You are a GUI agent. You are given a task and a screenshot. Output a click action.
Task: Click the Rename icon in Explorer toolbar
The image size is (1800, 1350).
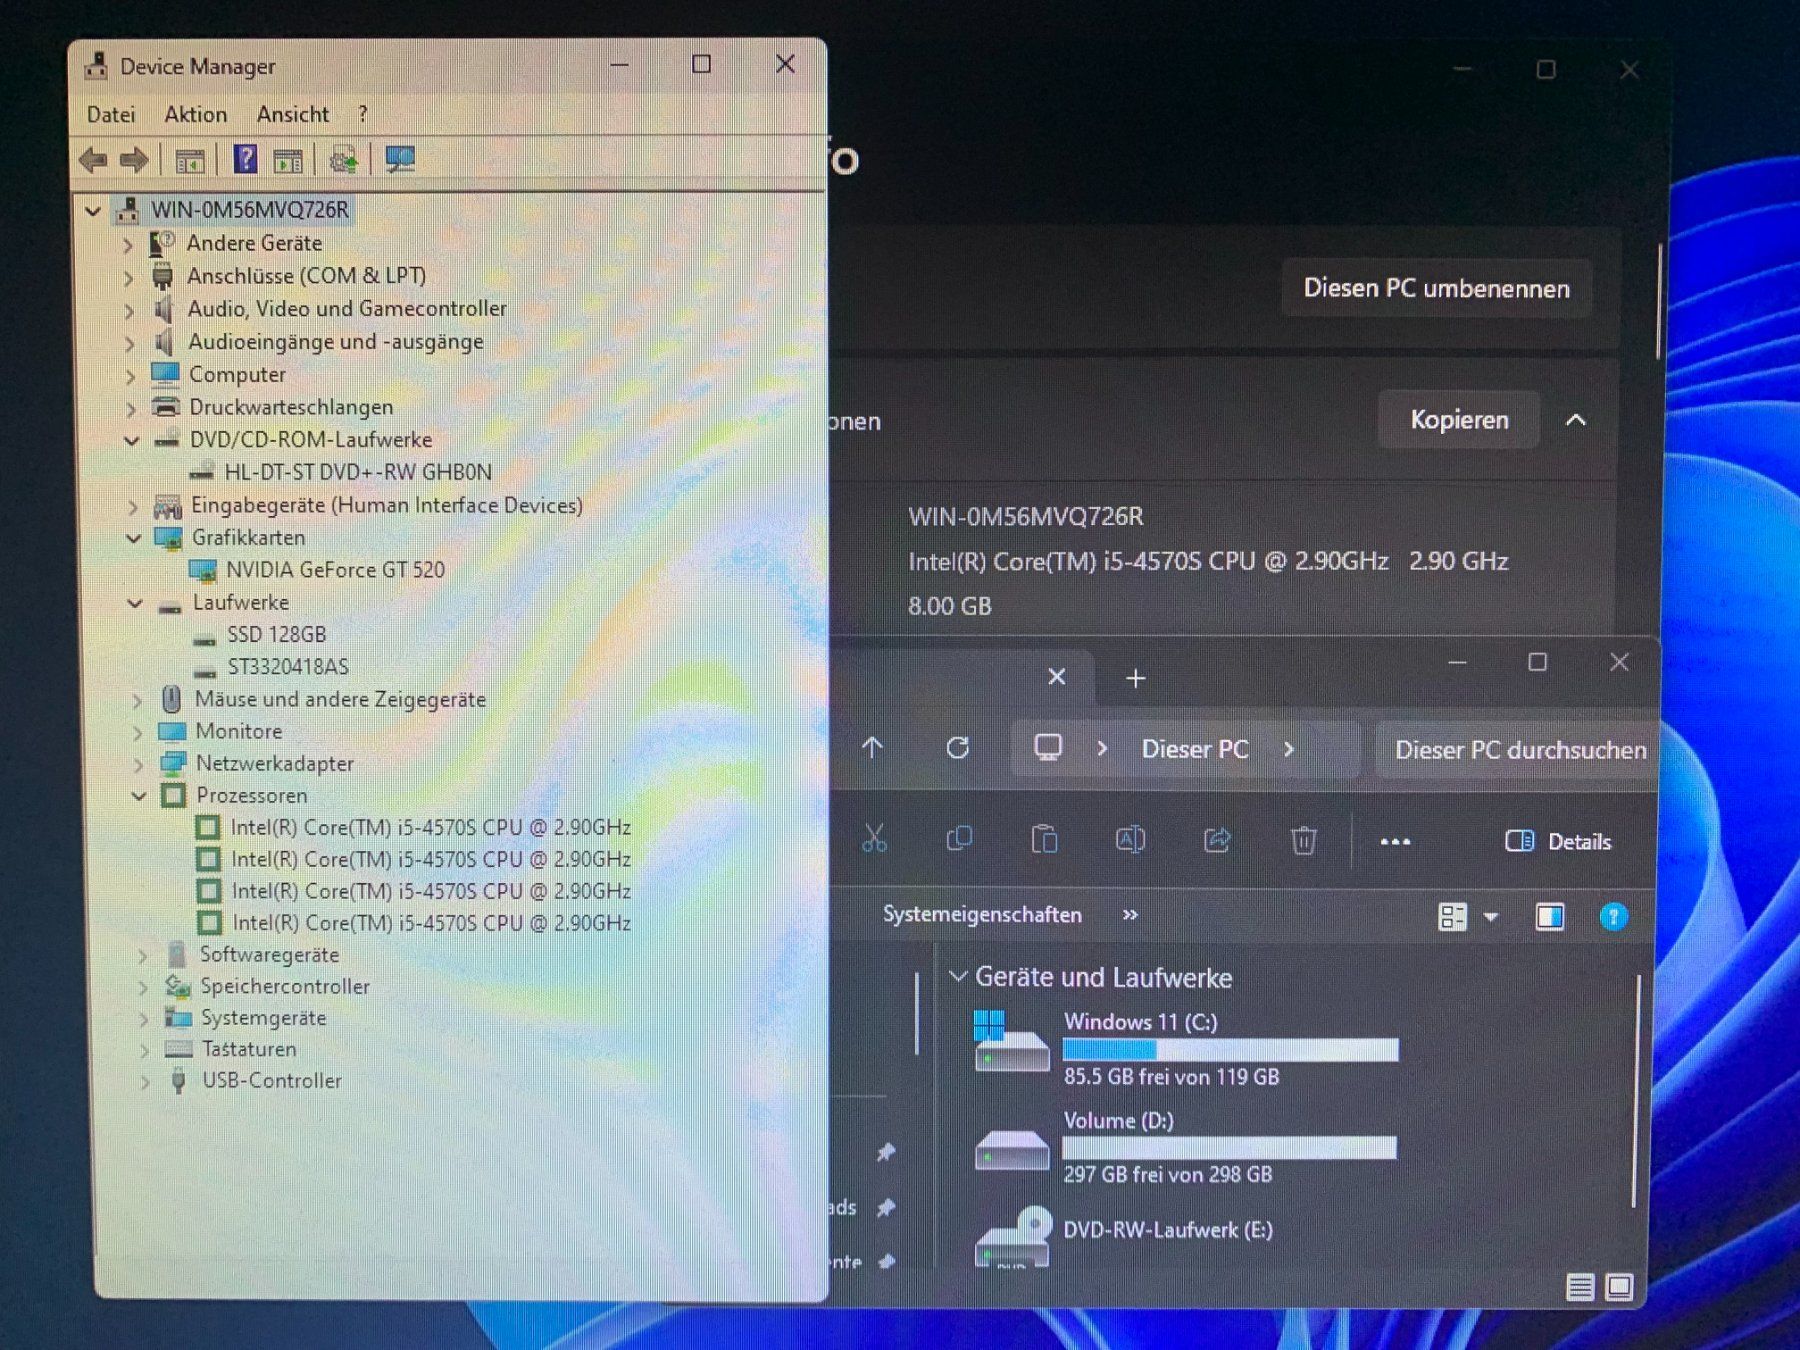(1130, 839)
